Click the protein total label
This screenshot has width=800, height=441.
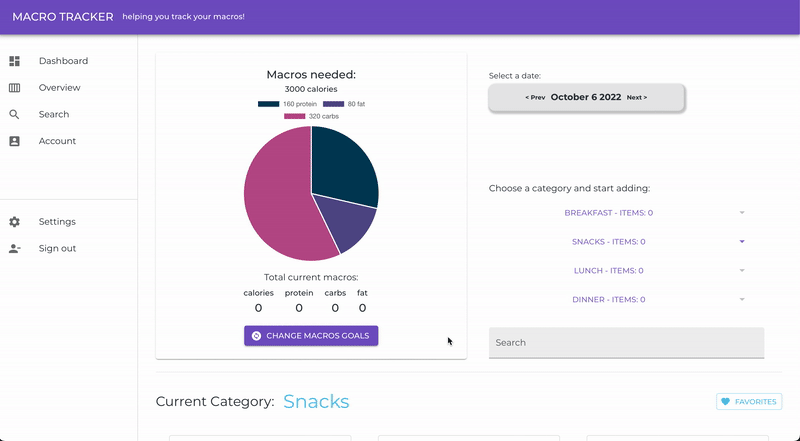pyautogui.click(x=299, y=293)
